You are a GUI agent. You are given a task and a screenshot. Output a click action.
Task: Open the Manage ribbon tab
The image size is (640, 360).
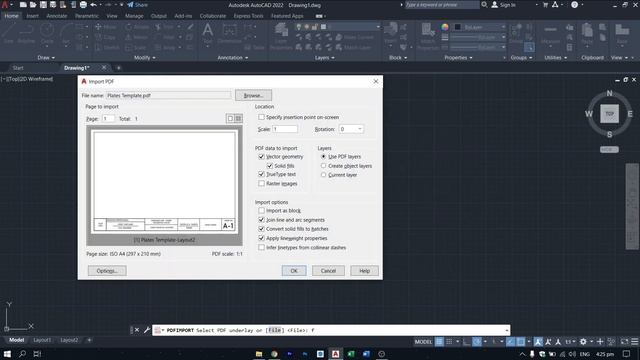click(134, 16)
